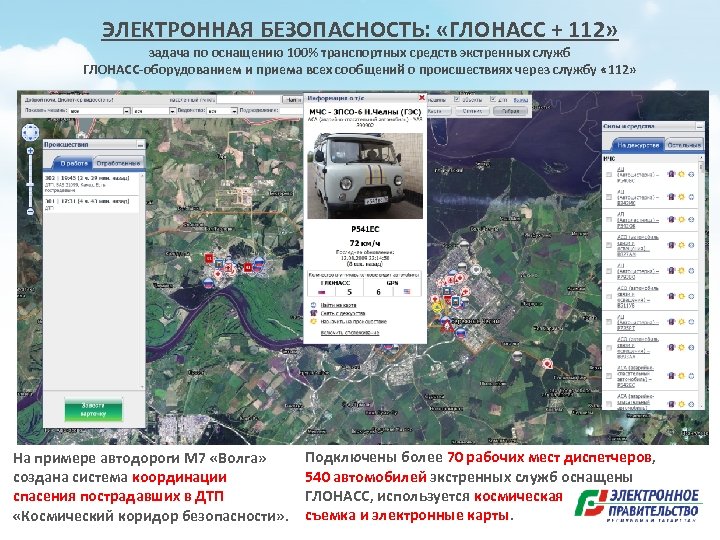Click the 'Подразделение' input field

point(292,111)
